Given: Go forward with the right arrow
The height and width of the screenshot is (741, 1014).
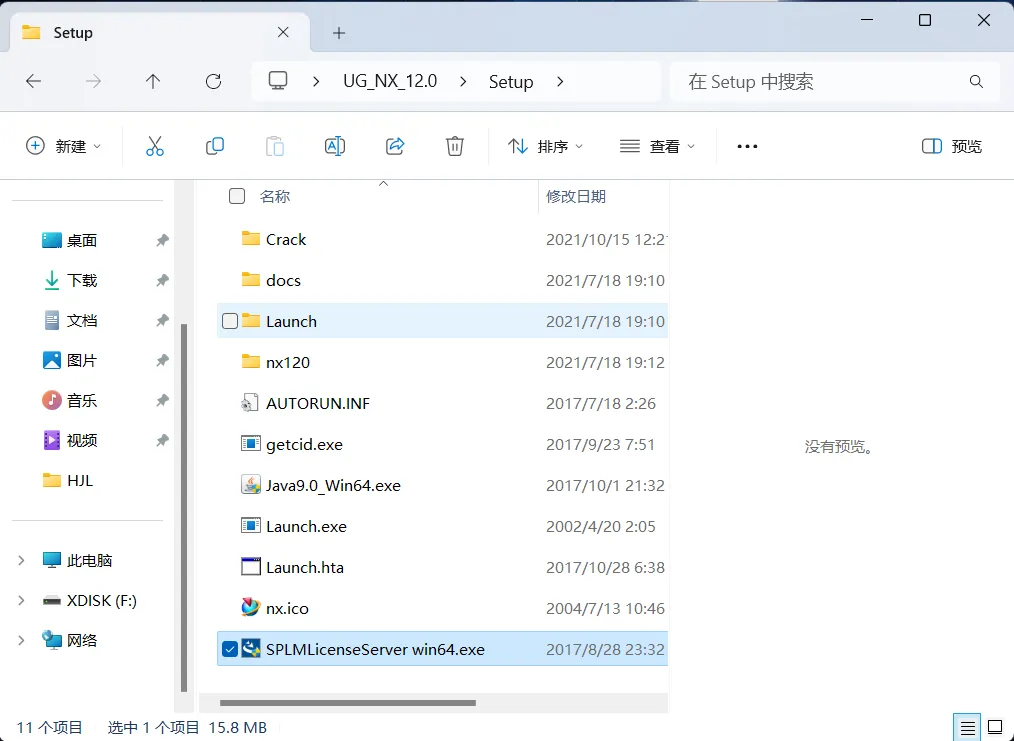Looking at the screenshot, I should pyautogui.click(x=93, y=81).
